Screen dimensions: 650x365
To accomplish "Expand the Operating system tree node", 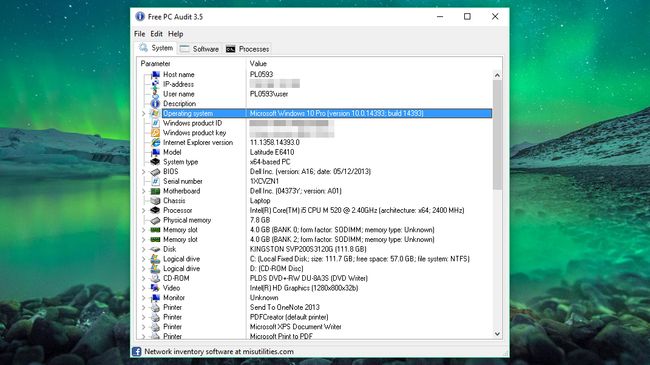I will pyautogui.click(x=144, y=113).
